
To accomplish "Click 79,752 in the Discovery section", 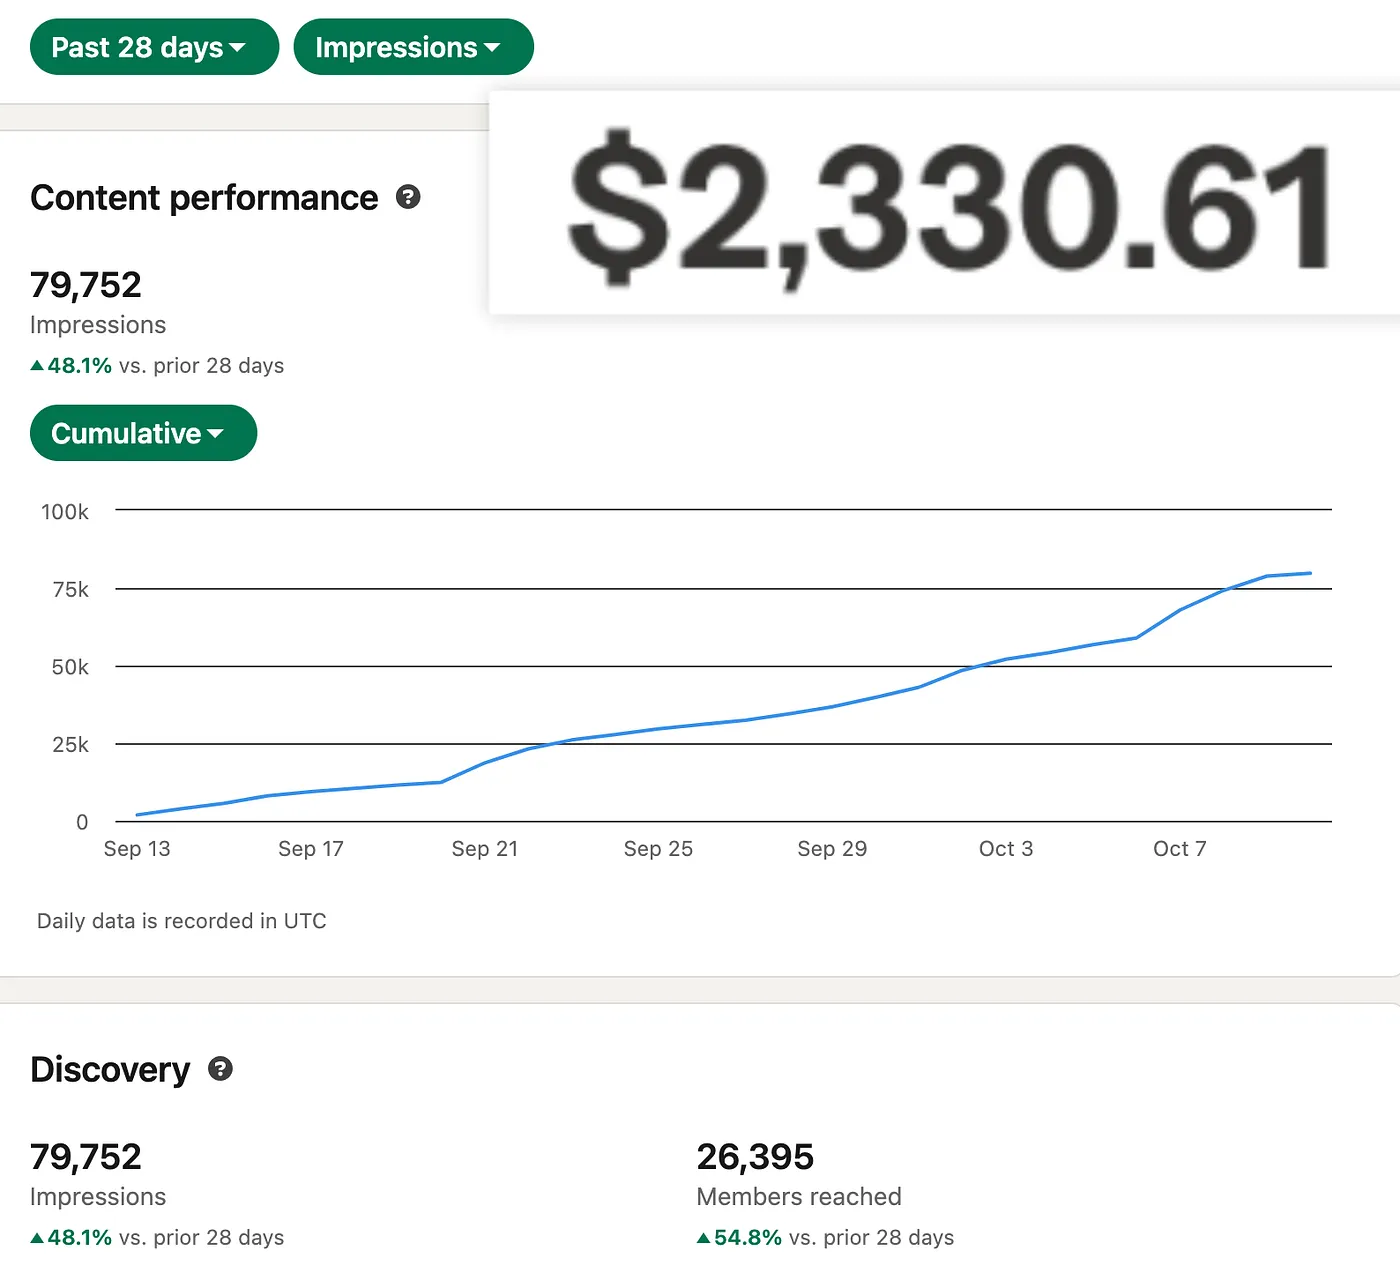I will (86, 1157).
